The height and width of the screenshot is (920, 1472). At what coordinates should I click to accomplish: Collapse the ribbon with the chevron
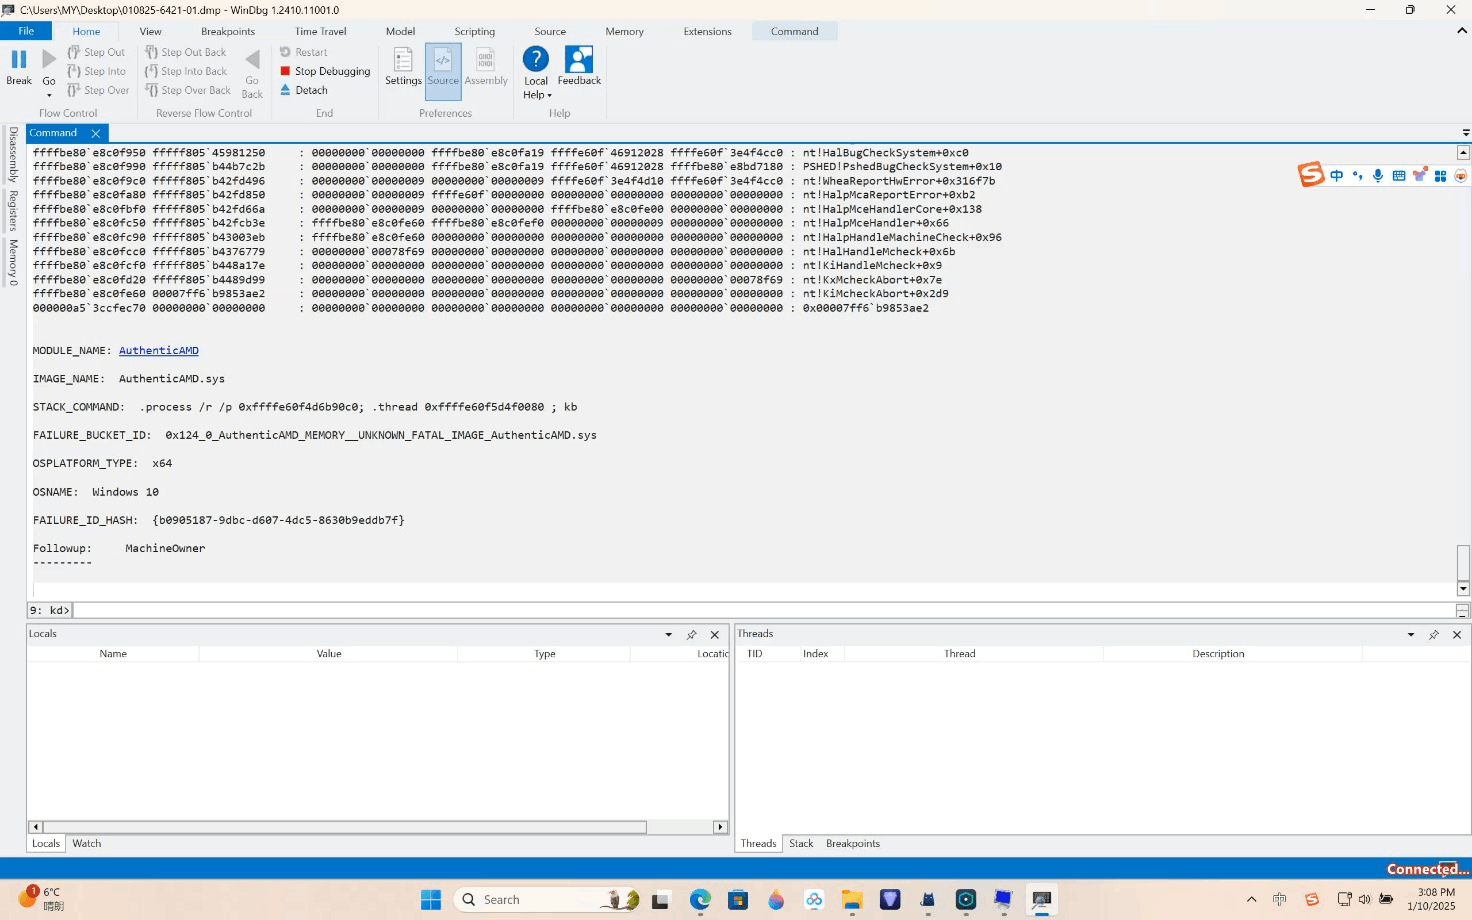1462,31
